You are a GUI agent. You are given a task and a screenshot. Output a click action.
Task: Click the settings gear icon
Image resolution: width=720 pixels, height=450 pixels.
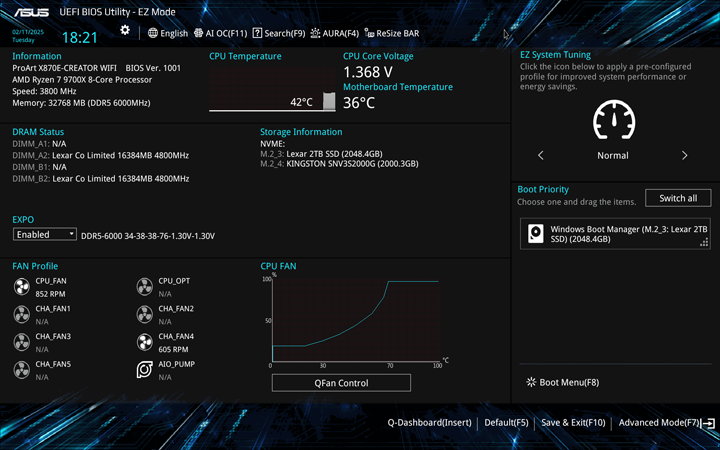[x=125, y=31]
